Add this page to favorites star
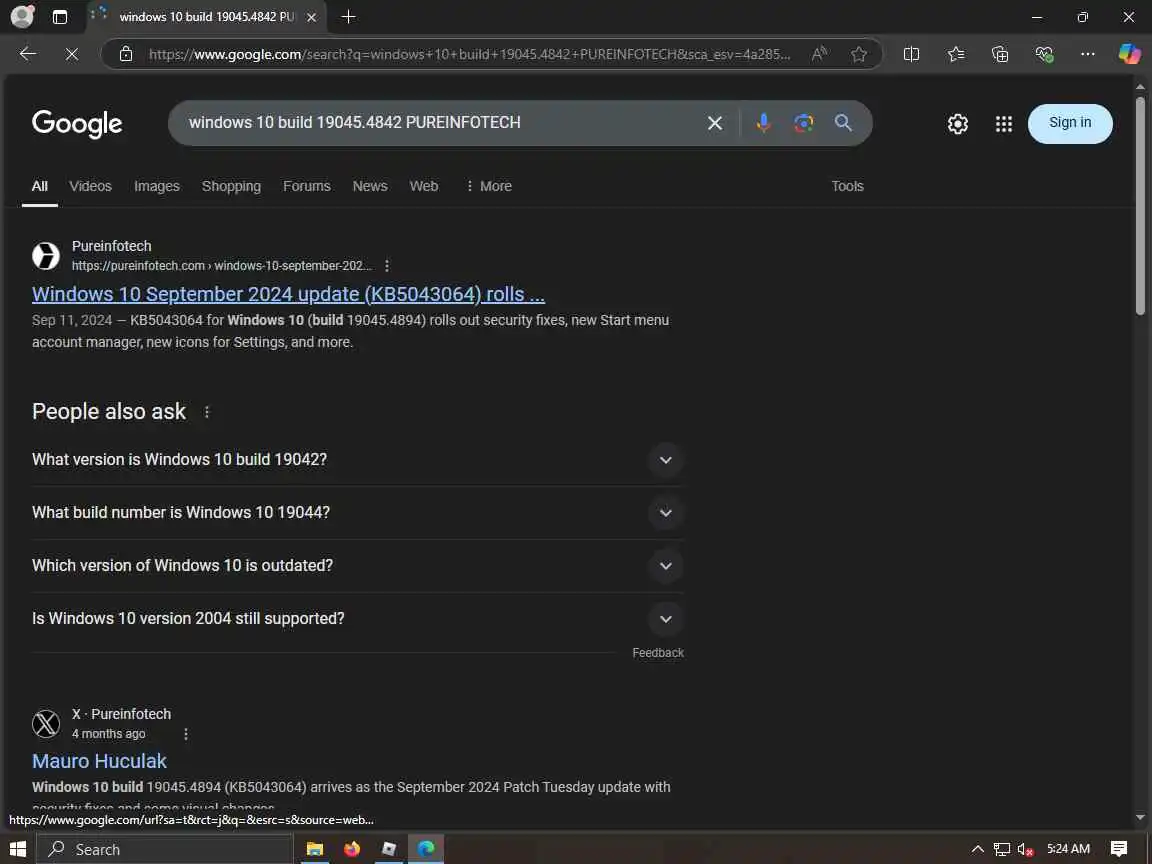This screenshot has height=864, width=1152. tap(859, 54)
